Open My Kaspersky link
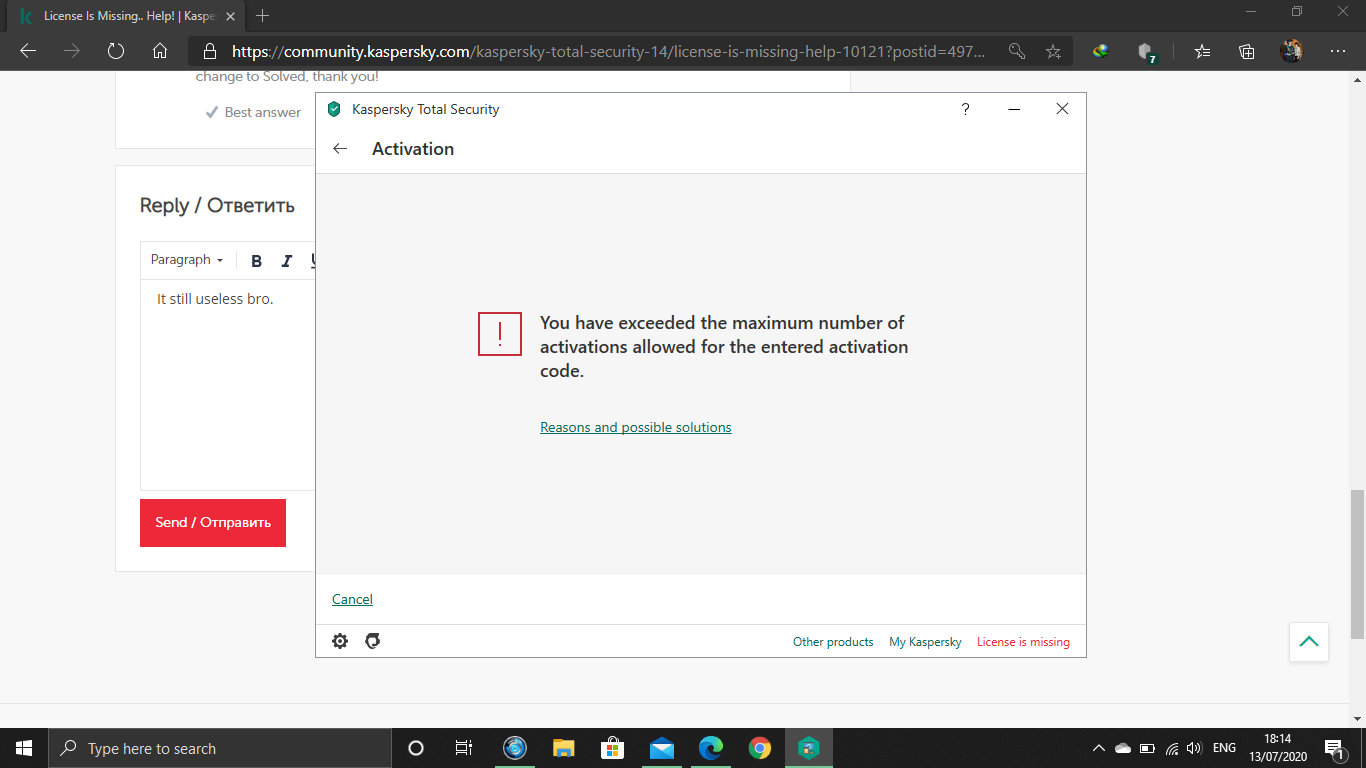1366x768 pixels. [925, 642]
